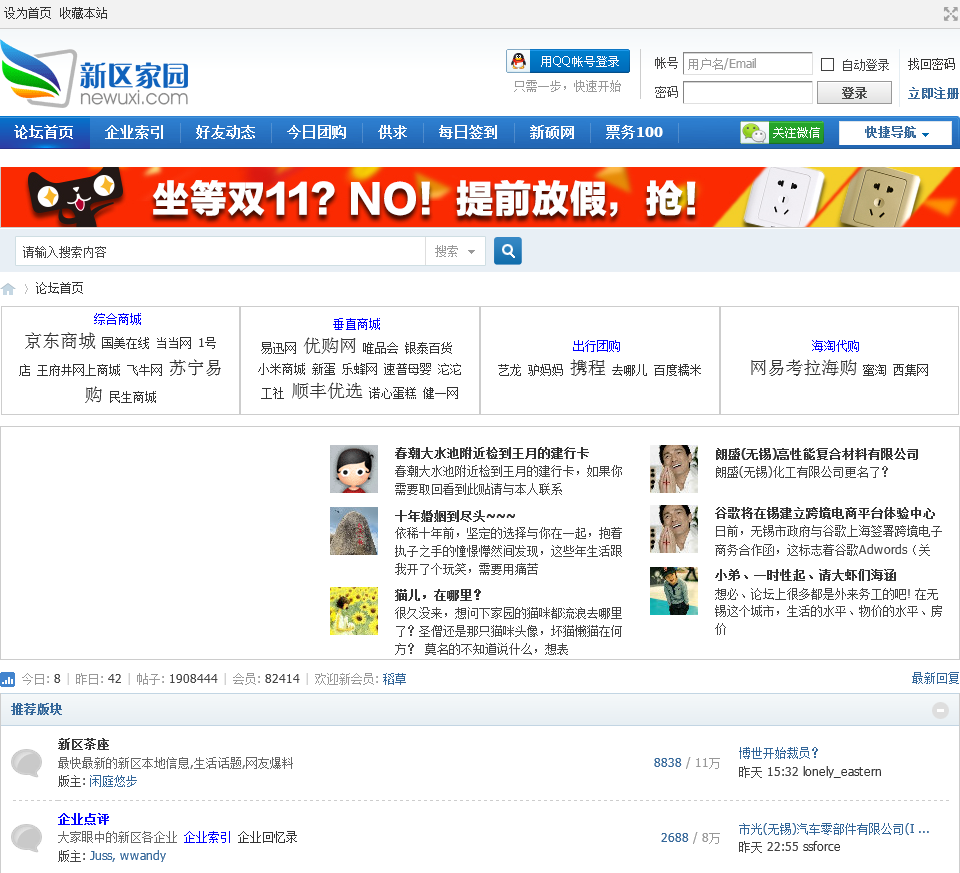
Task: Click the 顺丰优选 link
Action: point(327,391)
